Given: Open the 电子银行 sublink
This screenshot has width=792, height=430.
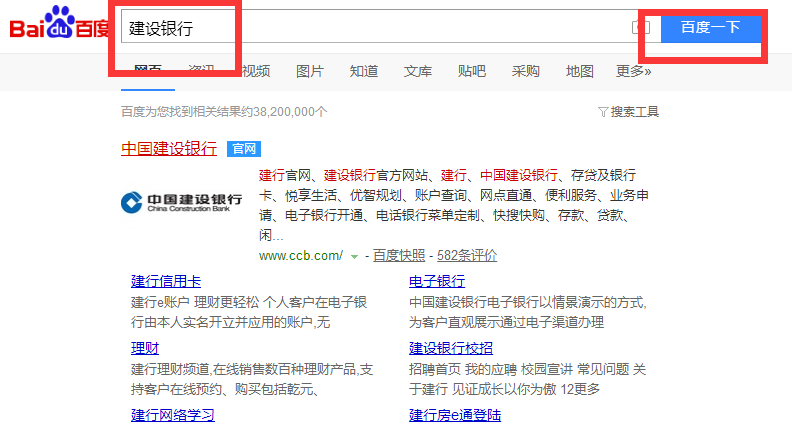Looking at the screenshot, I should click(x=437, y=281).
